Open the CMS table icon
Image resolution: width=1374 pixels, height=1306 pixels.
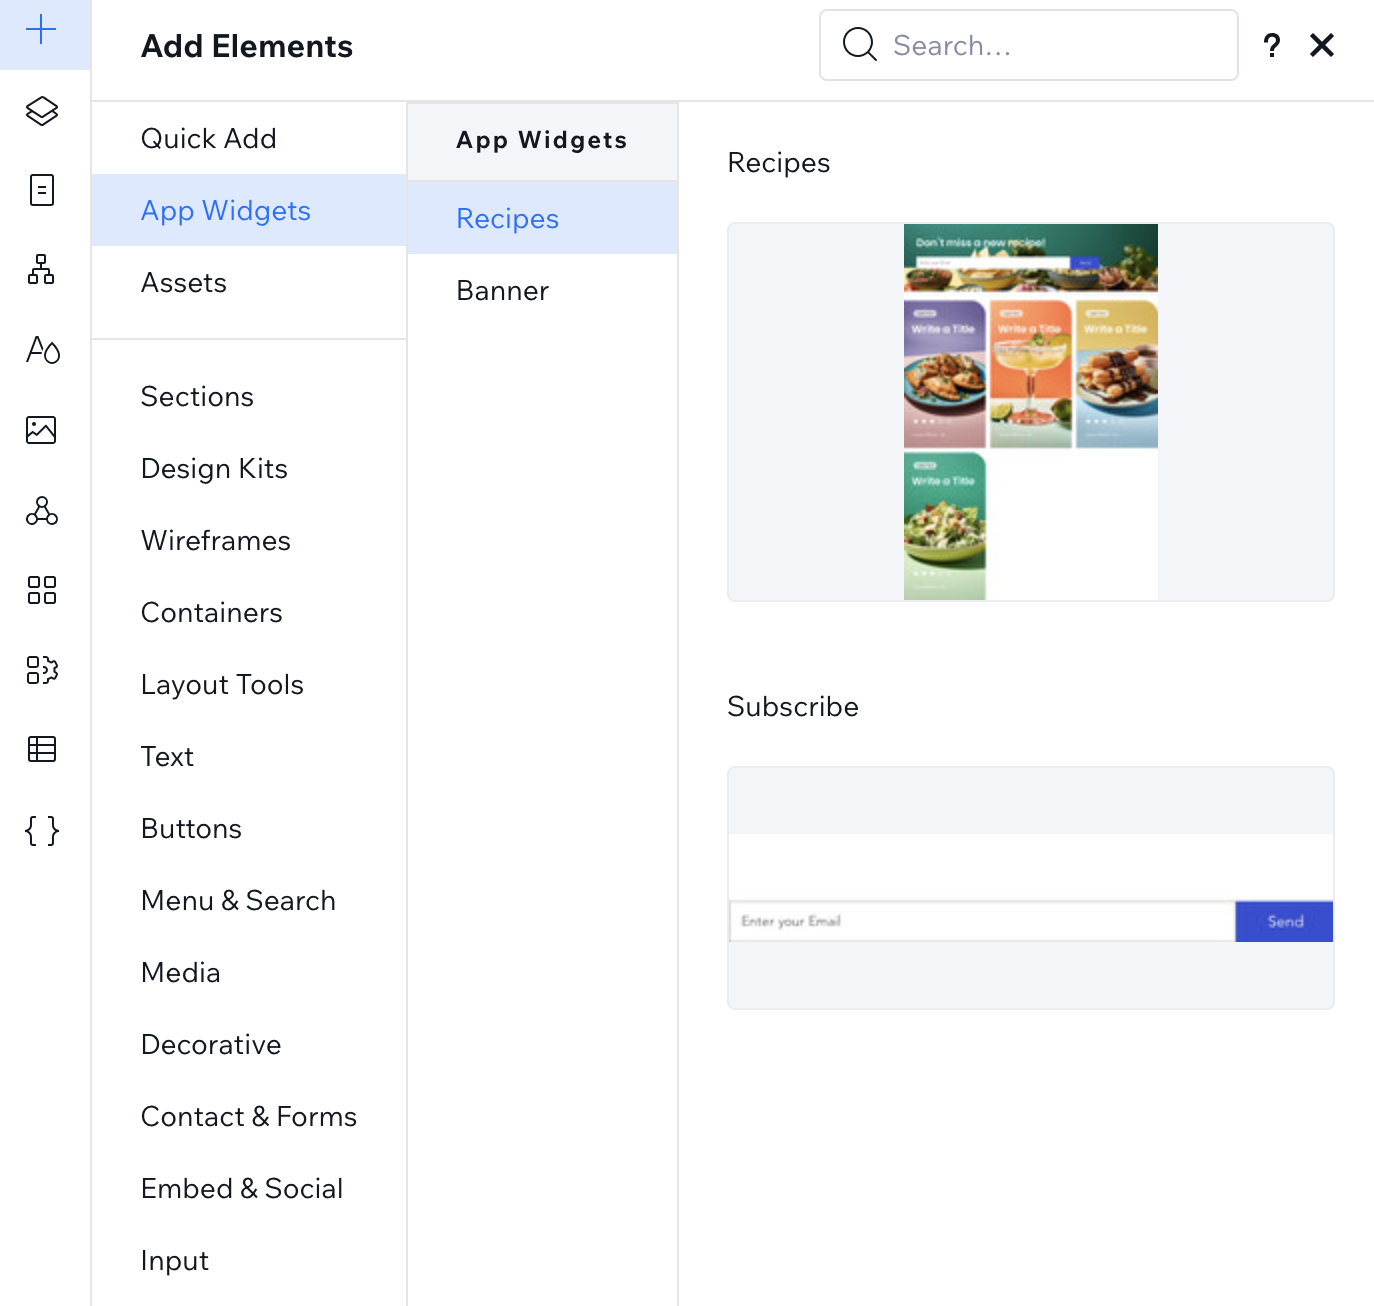(x=41, y=749)
